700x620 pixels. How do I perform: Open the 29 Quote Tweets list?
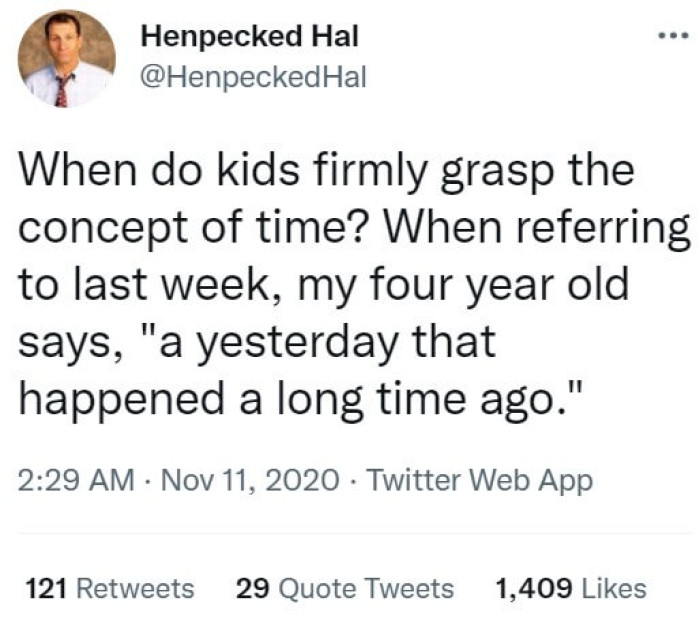[345, 588]
